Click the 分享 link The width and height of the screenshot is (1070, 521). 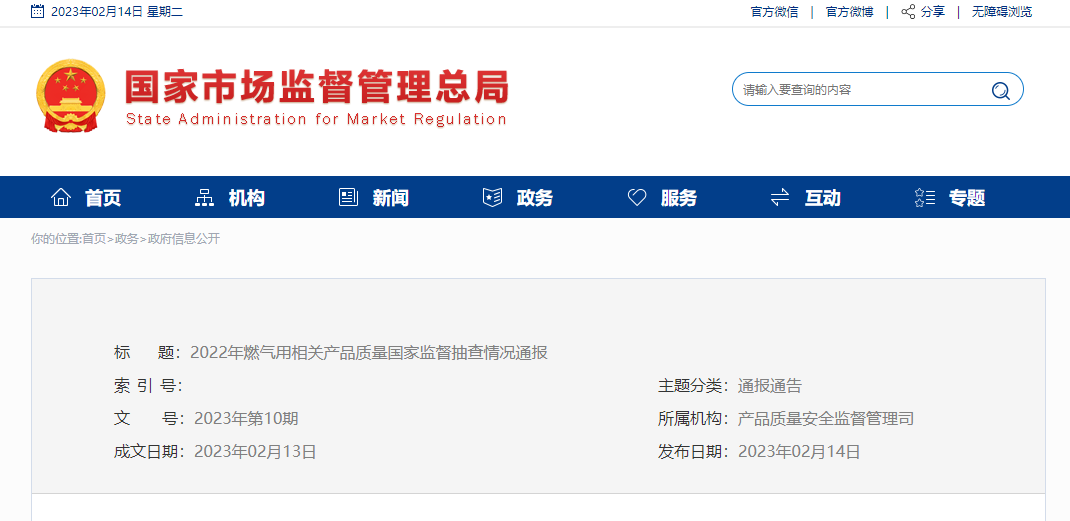[x=933, y=12]
